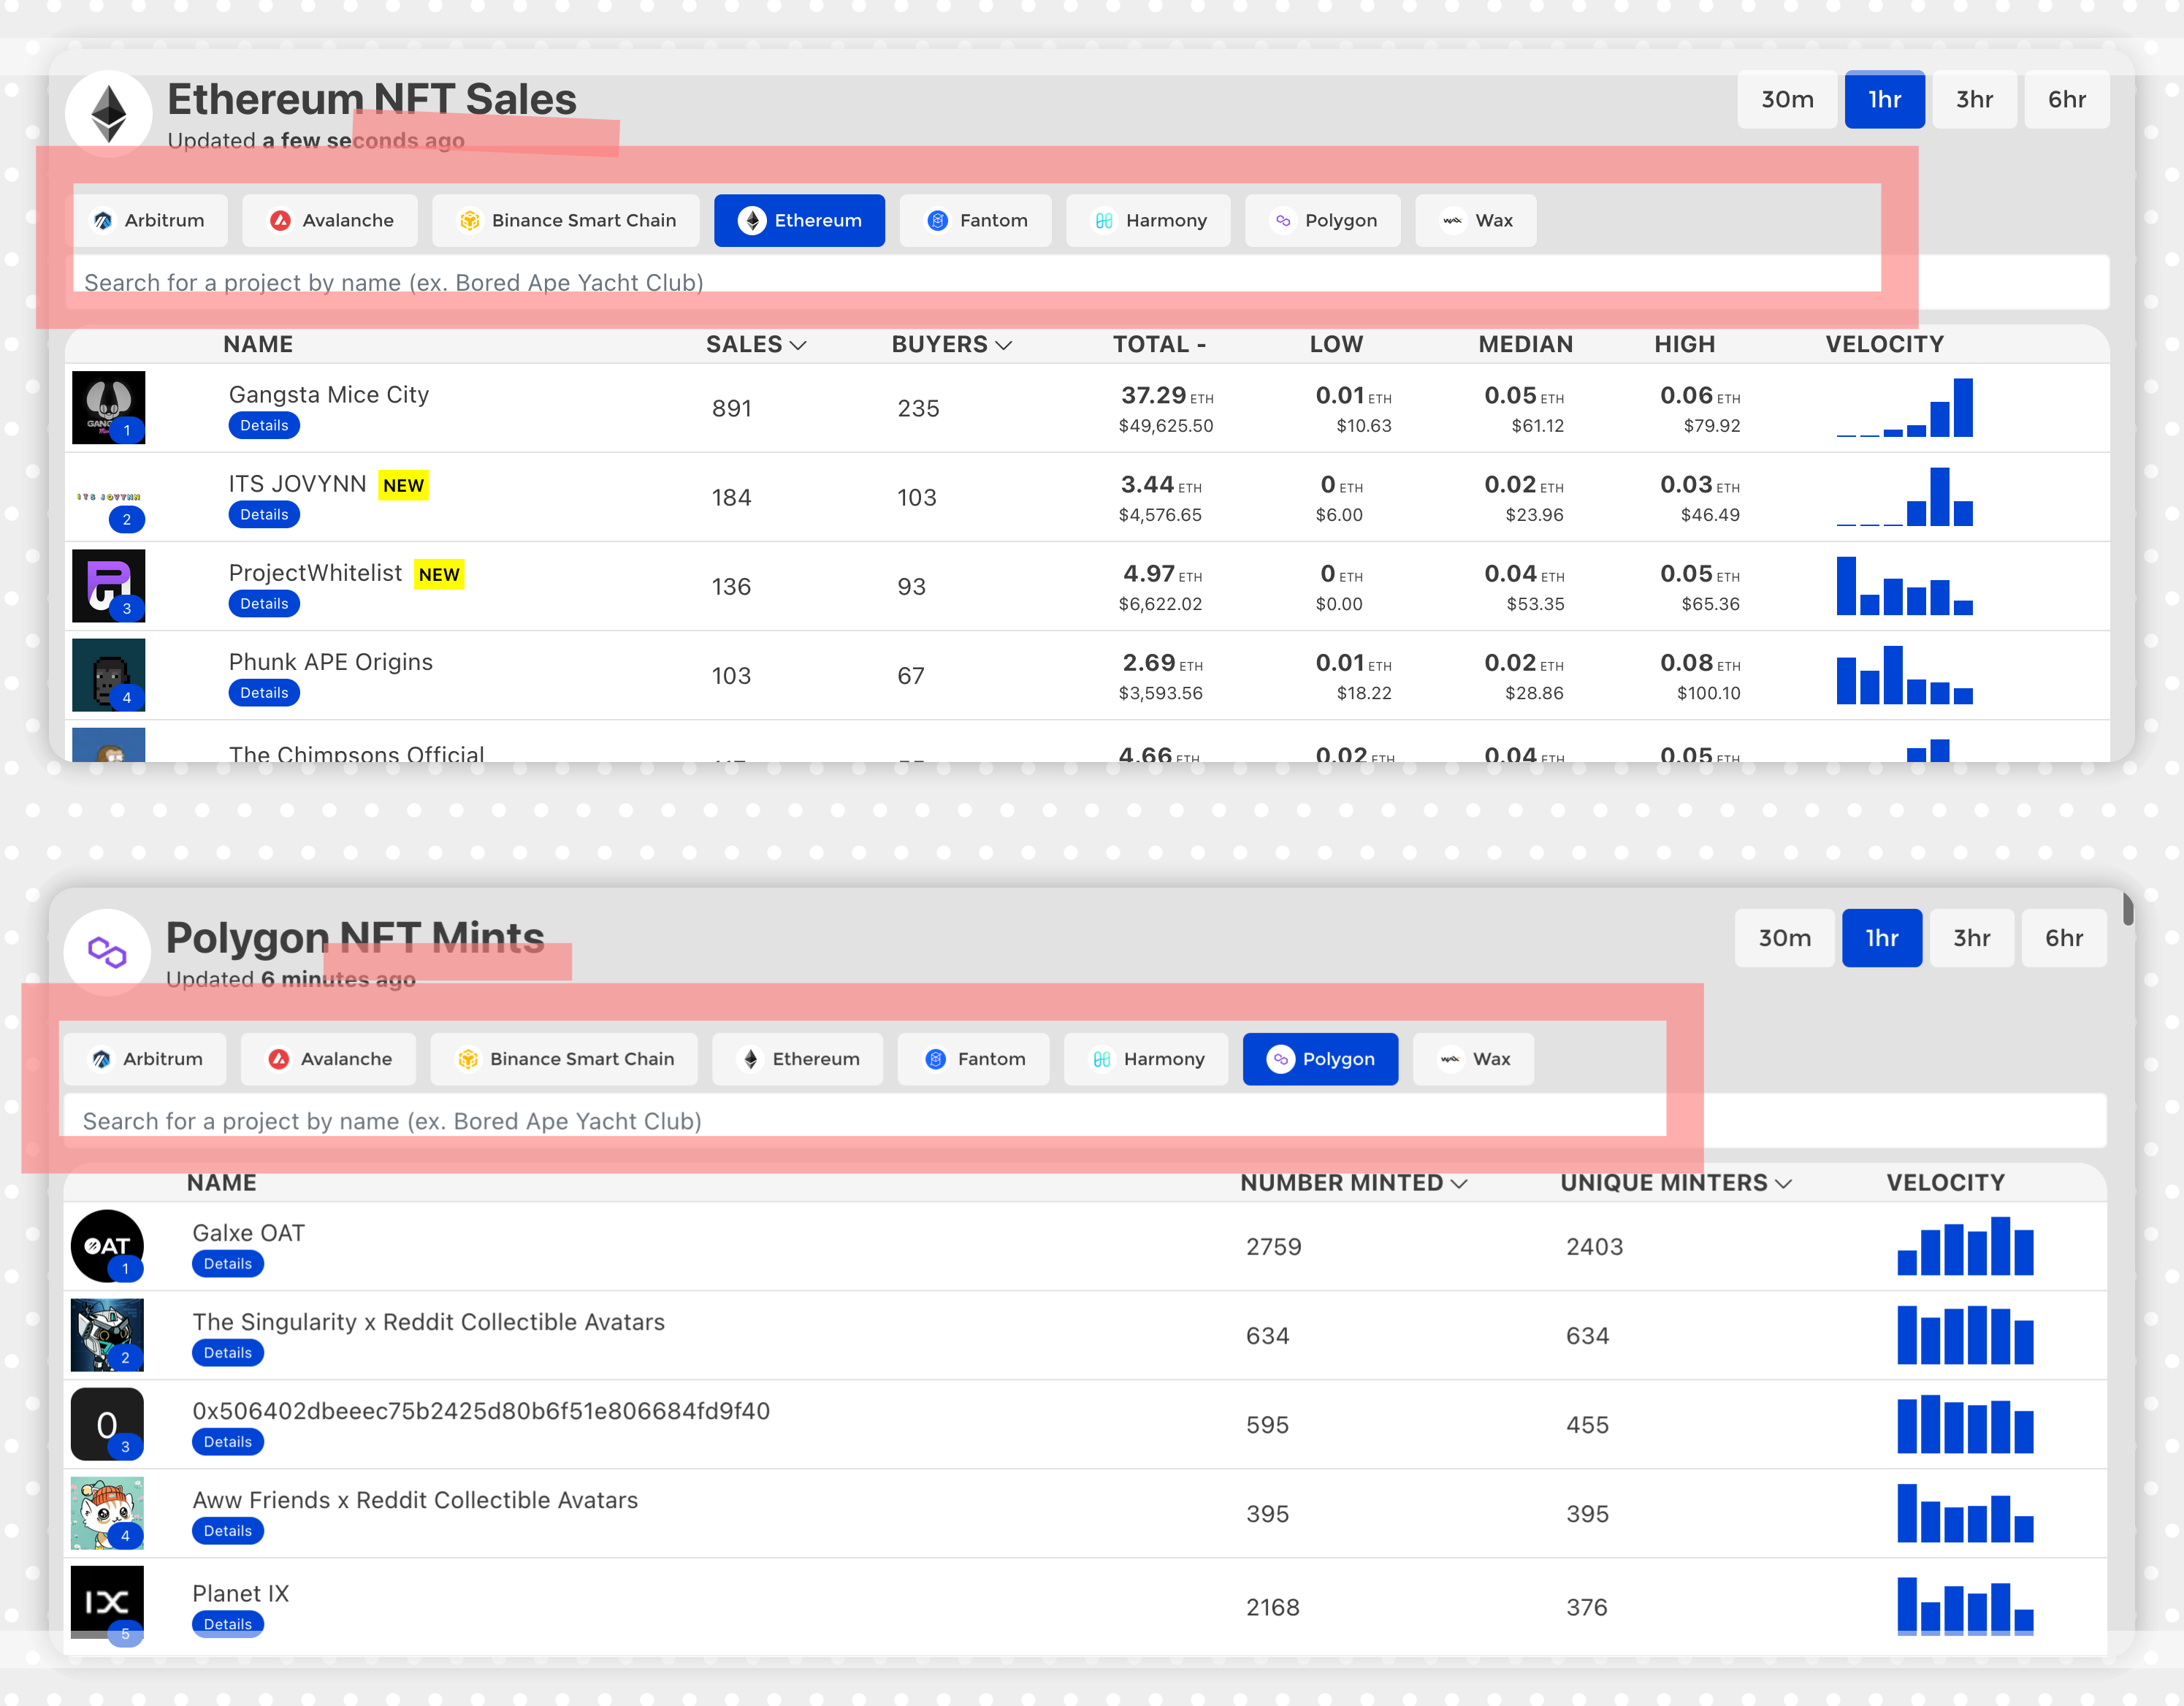The width and height of the screenshot is (2184, 1706).
Task: Open the Gangsta Mice City thumbnail
Action: coord(109,408)
